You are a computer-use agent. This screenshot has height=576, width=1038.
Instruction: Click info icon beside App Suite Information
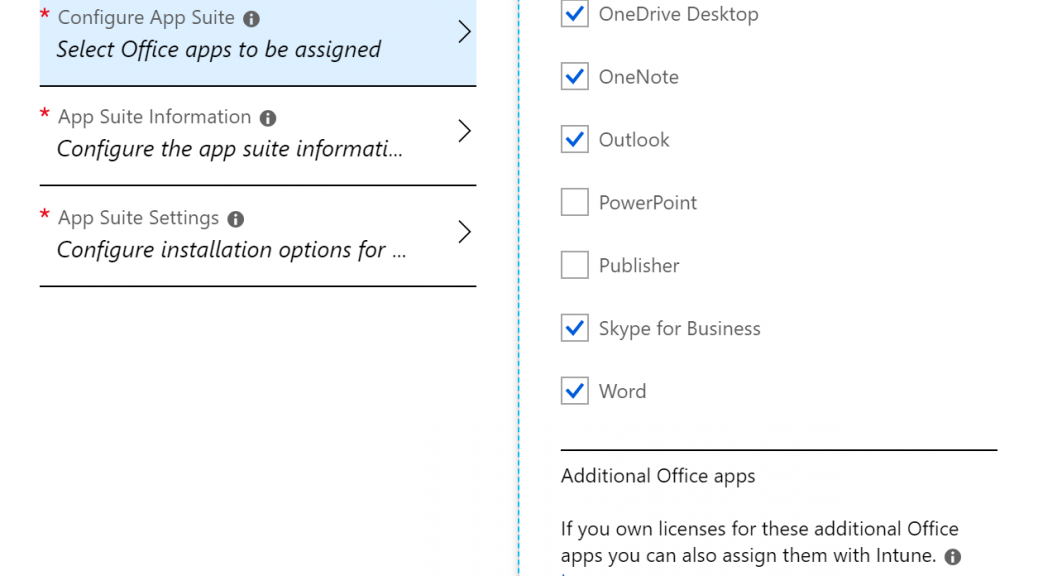tap(267, 118)
